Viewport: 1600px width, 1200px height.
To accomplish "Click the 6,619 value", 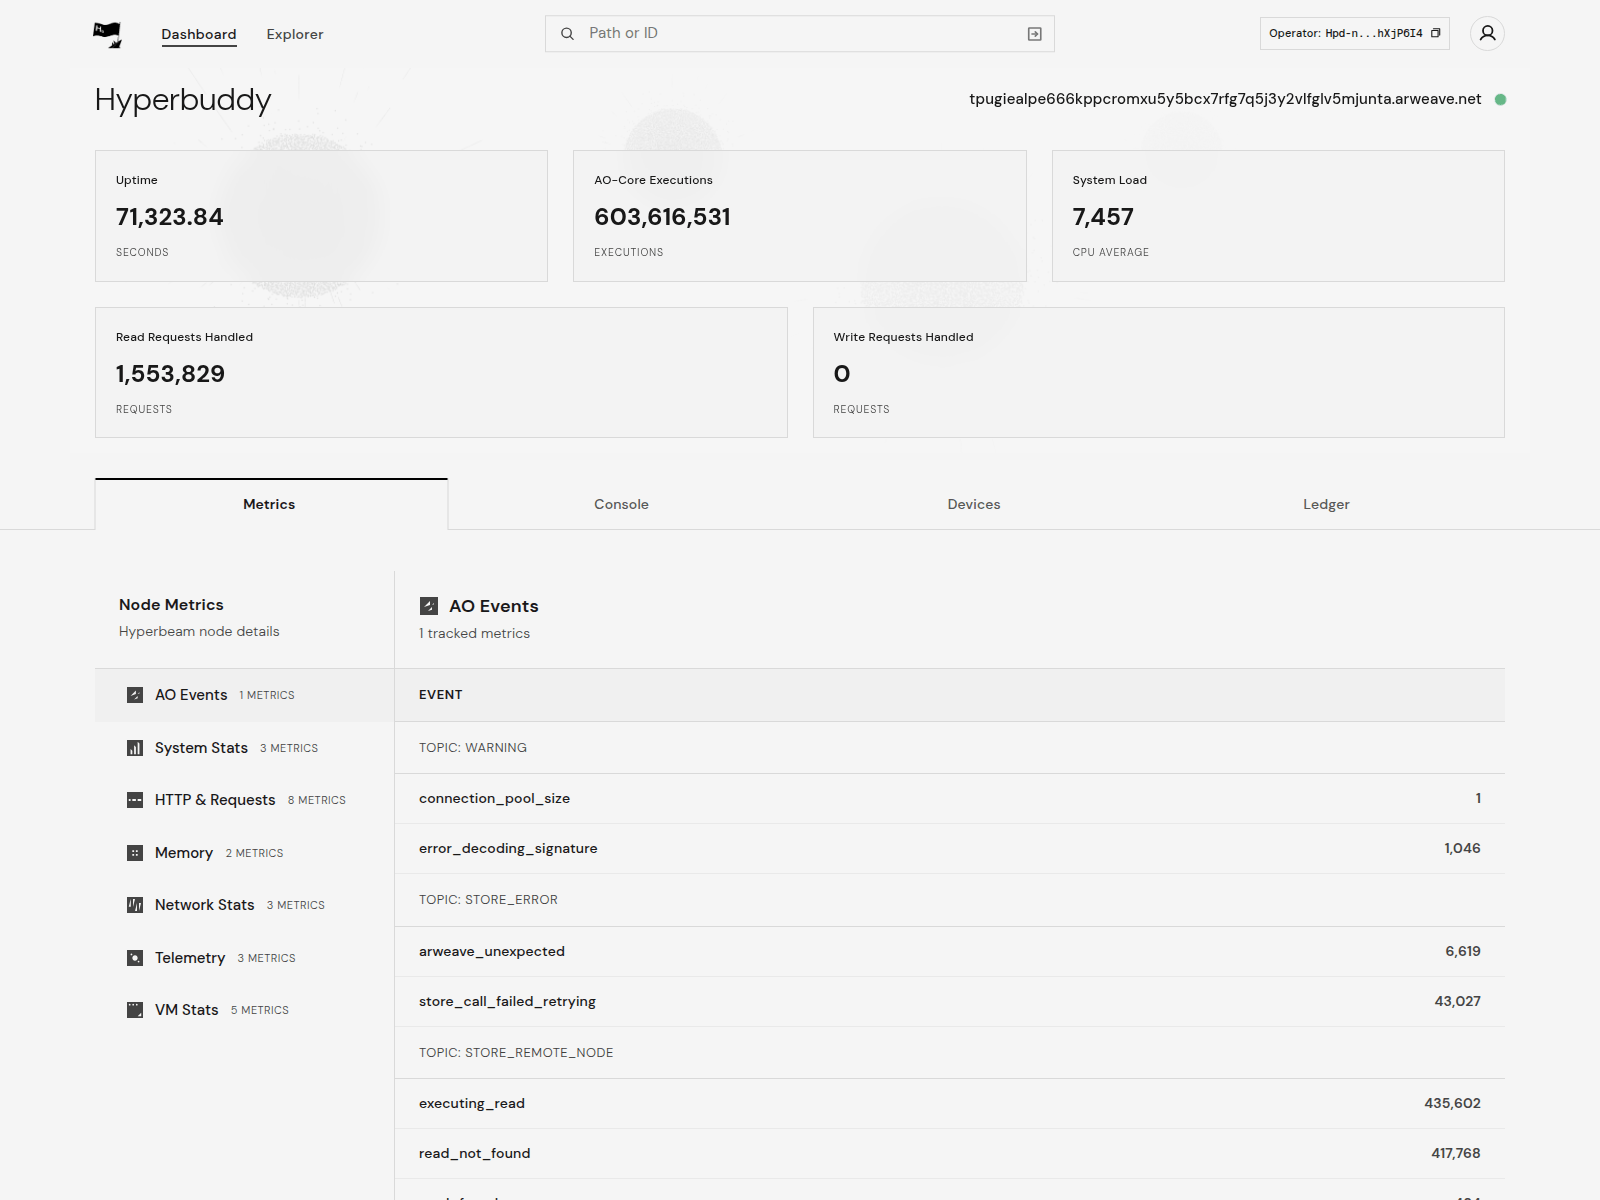I will click(x=1463, y=951).
